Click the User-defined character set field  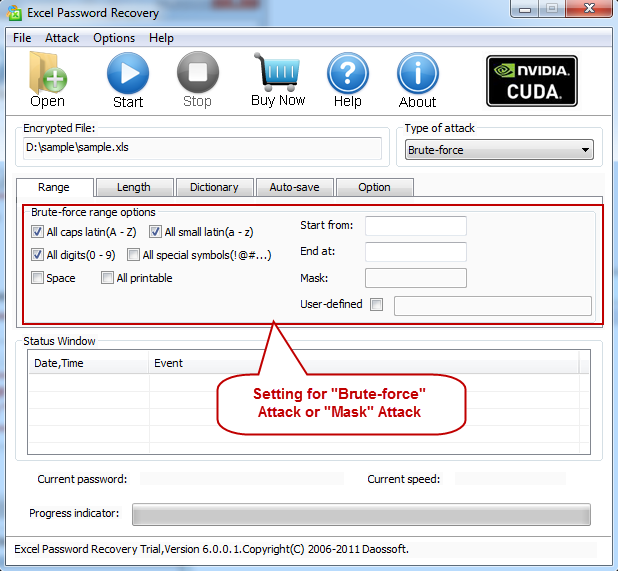tap(493, 306)
